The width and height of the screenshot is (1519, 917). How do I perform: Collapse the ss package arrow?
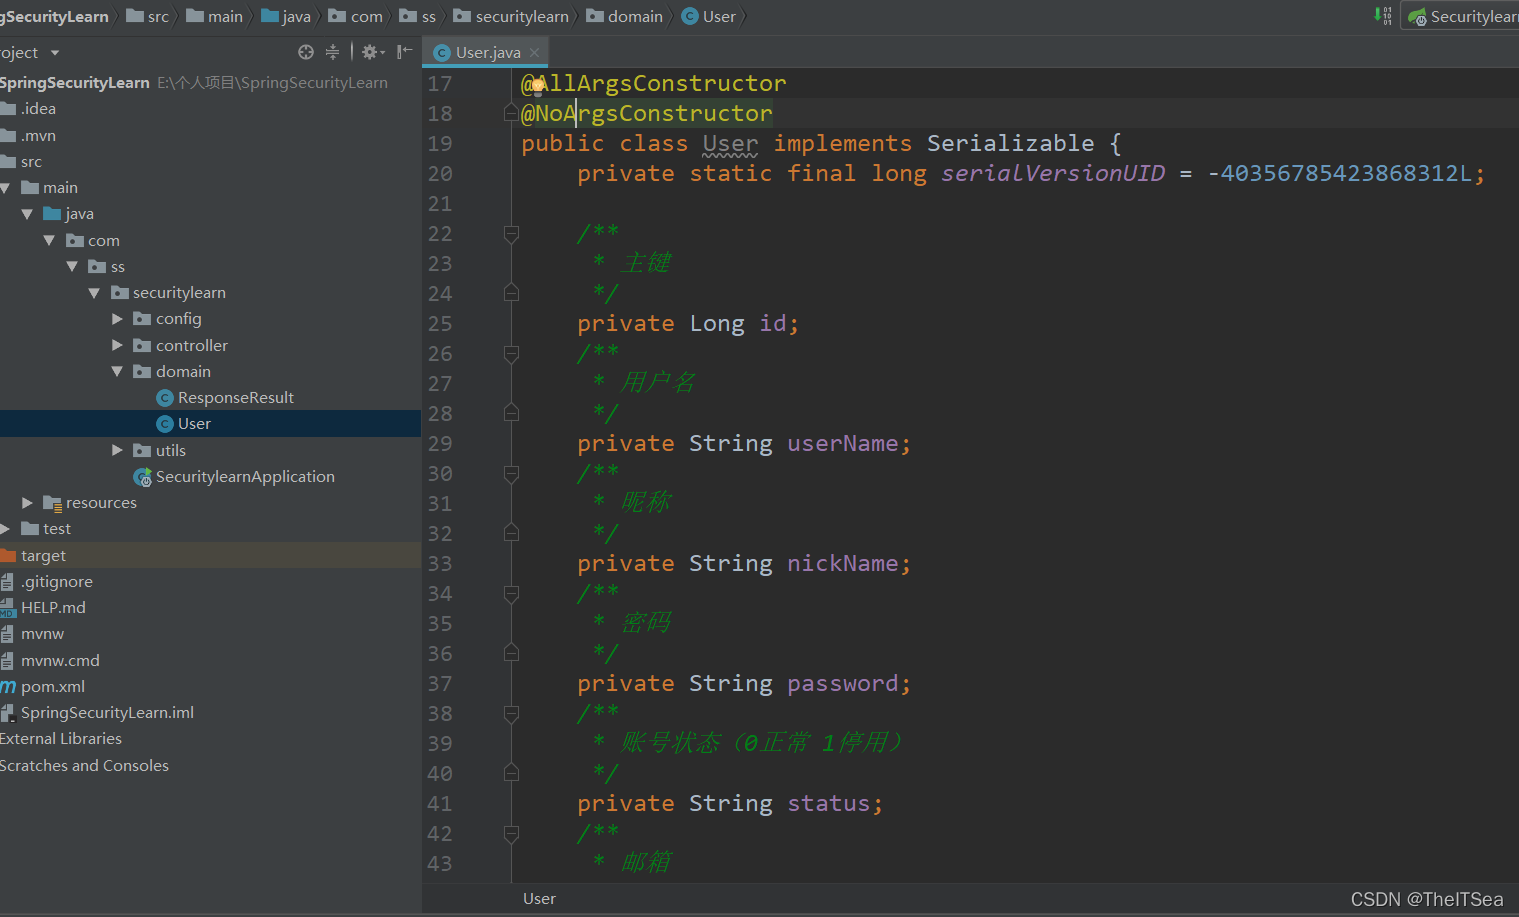tap(72, 266)
